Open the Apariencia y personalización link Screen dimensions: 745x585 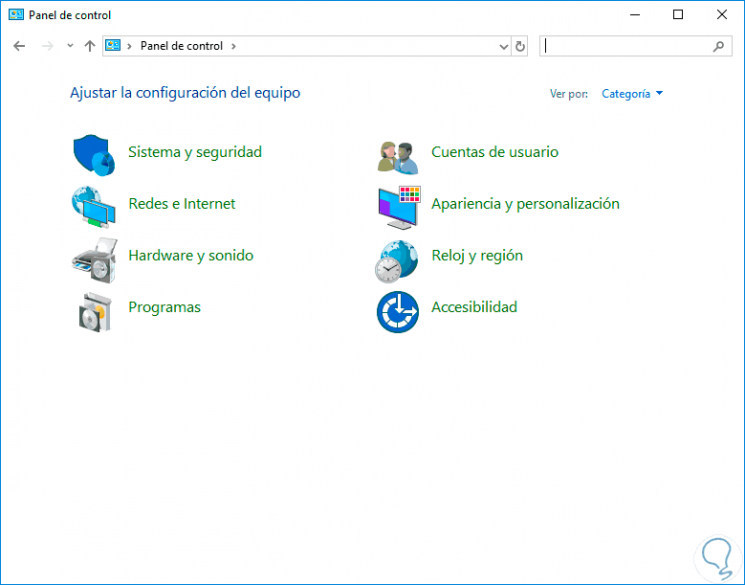525,204
